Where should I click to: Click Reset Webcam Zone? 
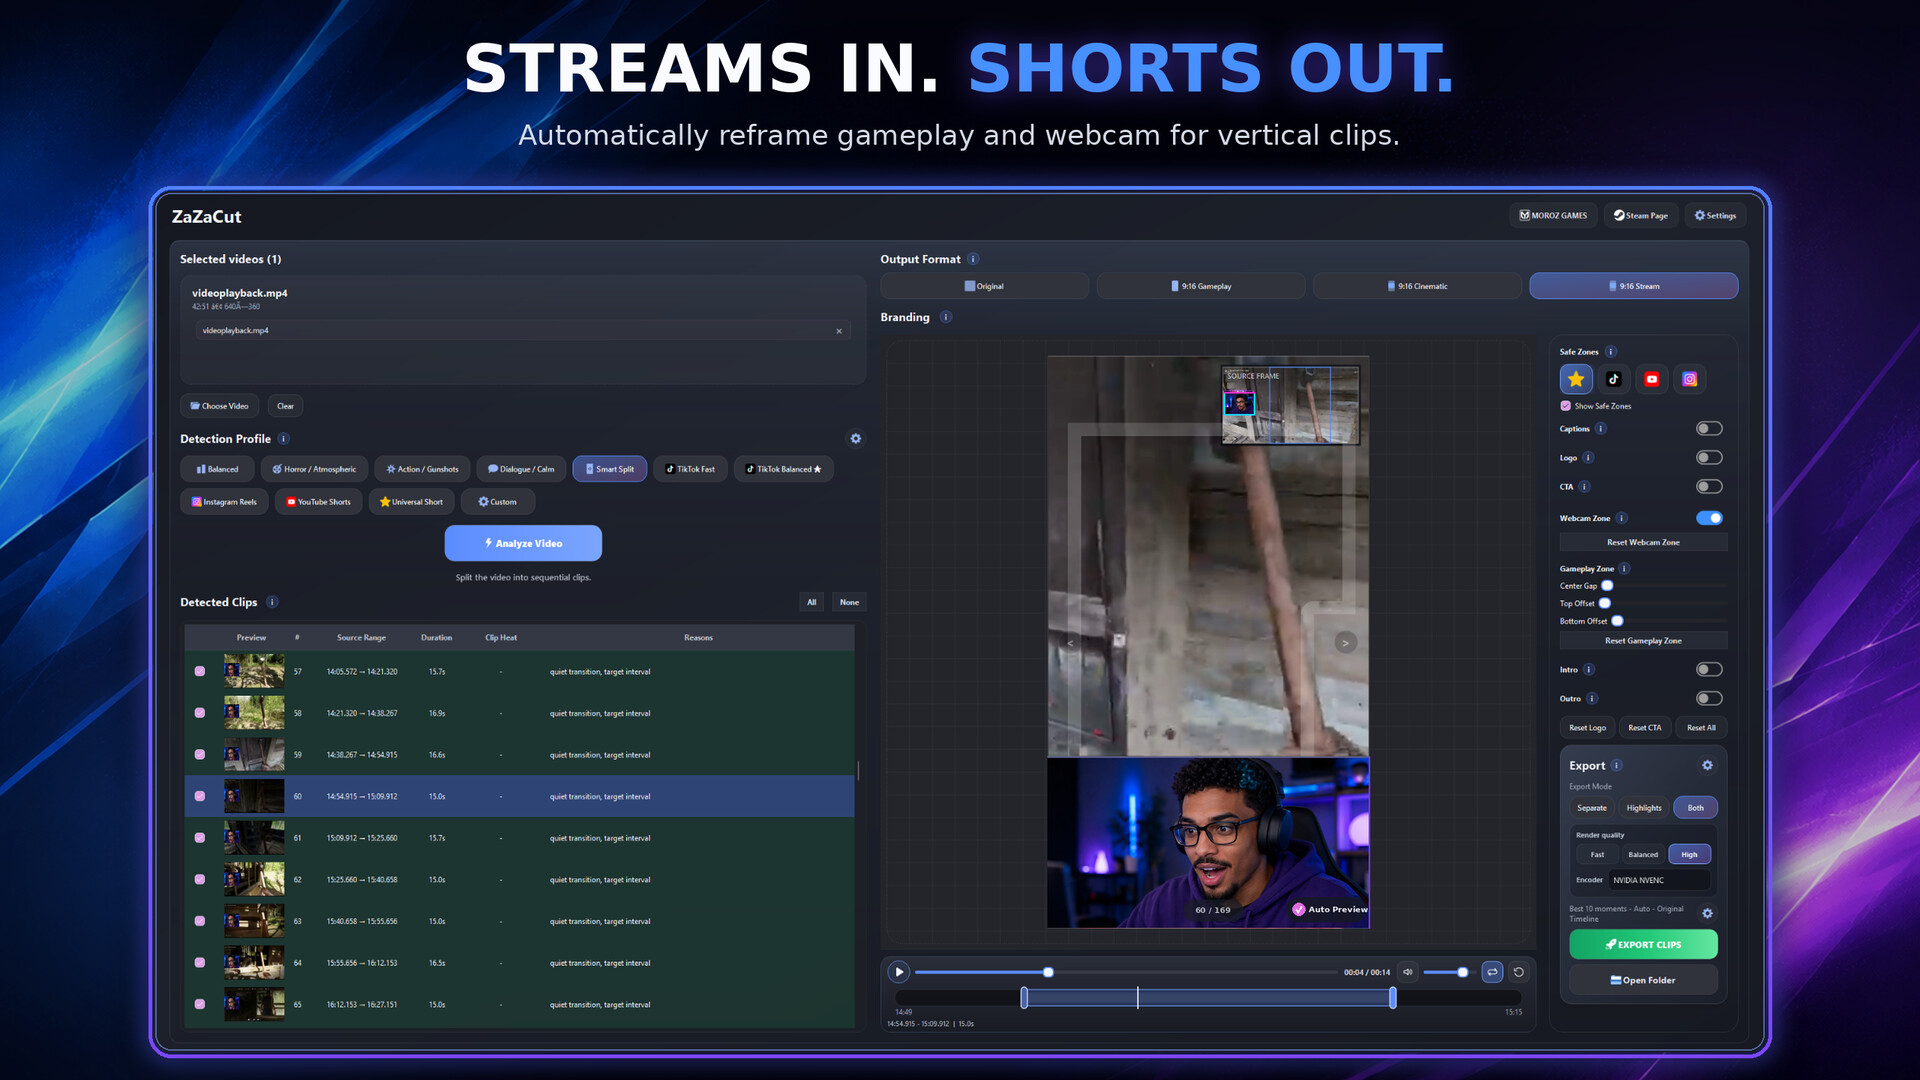click(1643, 542)
